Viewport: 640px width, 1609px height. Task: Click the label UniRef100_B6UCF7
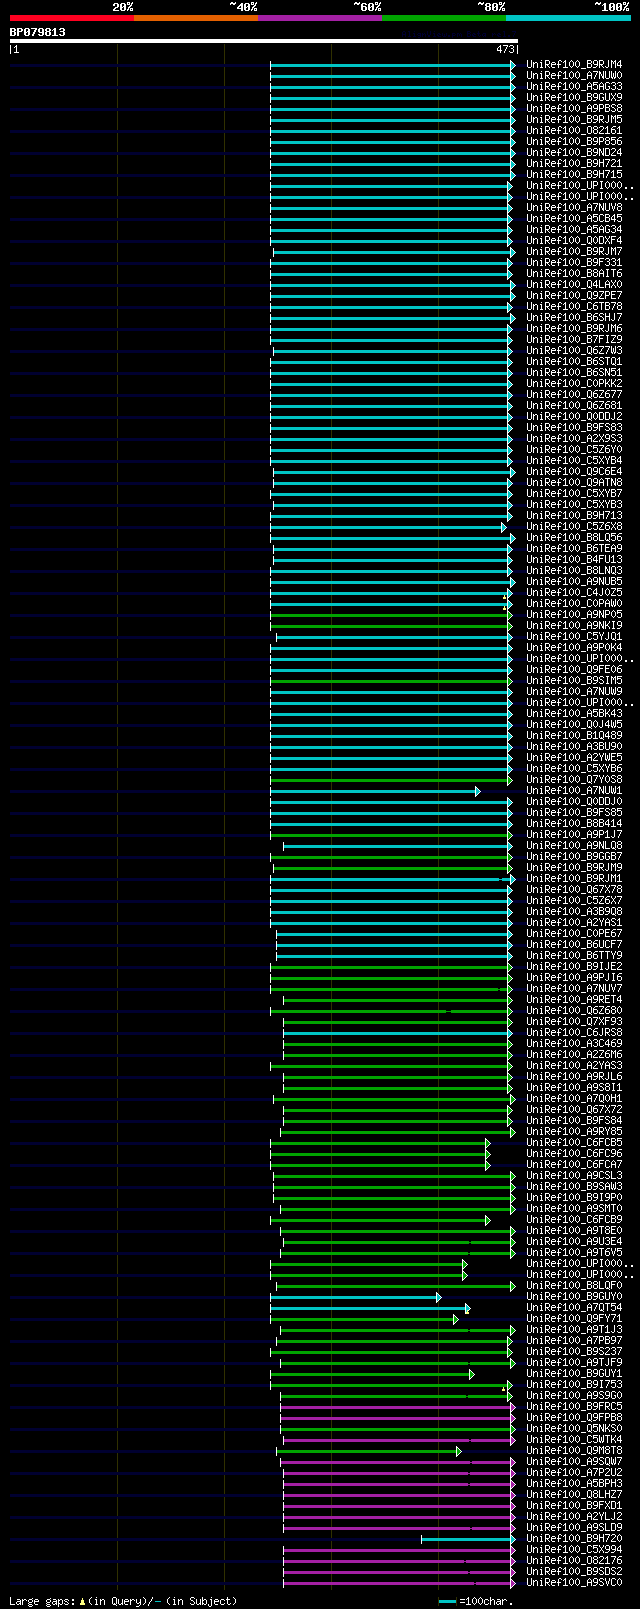pos(574,945)
